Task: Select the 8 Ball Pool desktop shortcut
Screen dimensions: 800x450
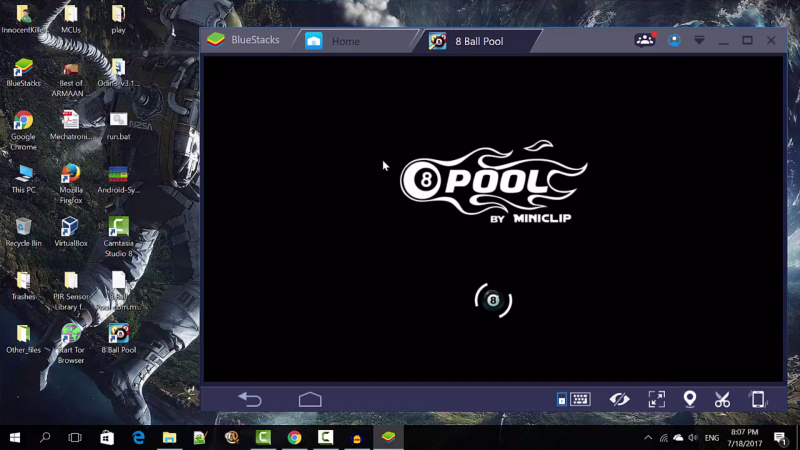Action: click(118, 339)
